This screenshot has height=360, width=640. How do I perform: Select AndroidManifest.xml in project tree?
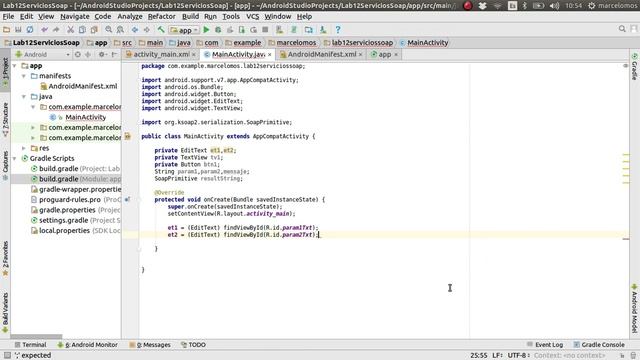(x=79, y=86)
